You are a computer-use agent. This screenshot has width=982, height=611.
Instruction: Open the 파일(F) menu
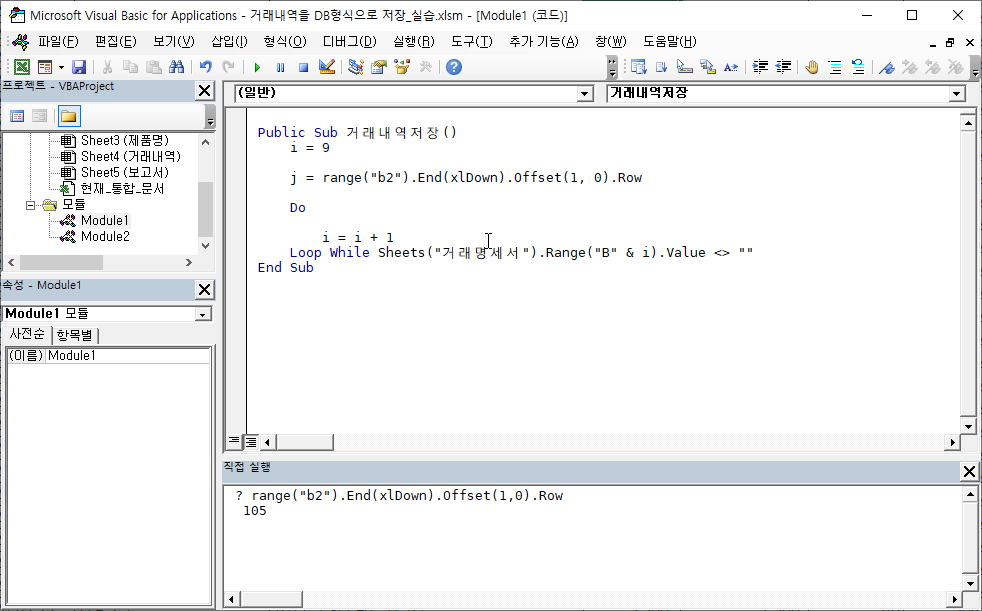coord(58,41)
